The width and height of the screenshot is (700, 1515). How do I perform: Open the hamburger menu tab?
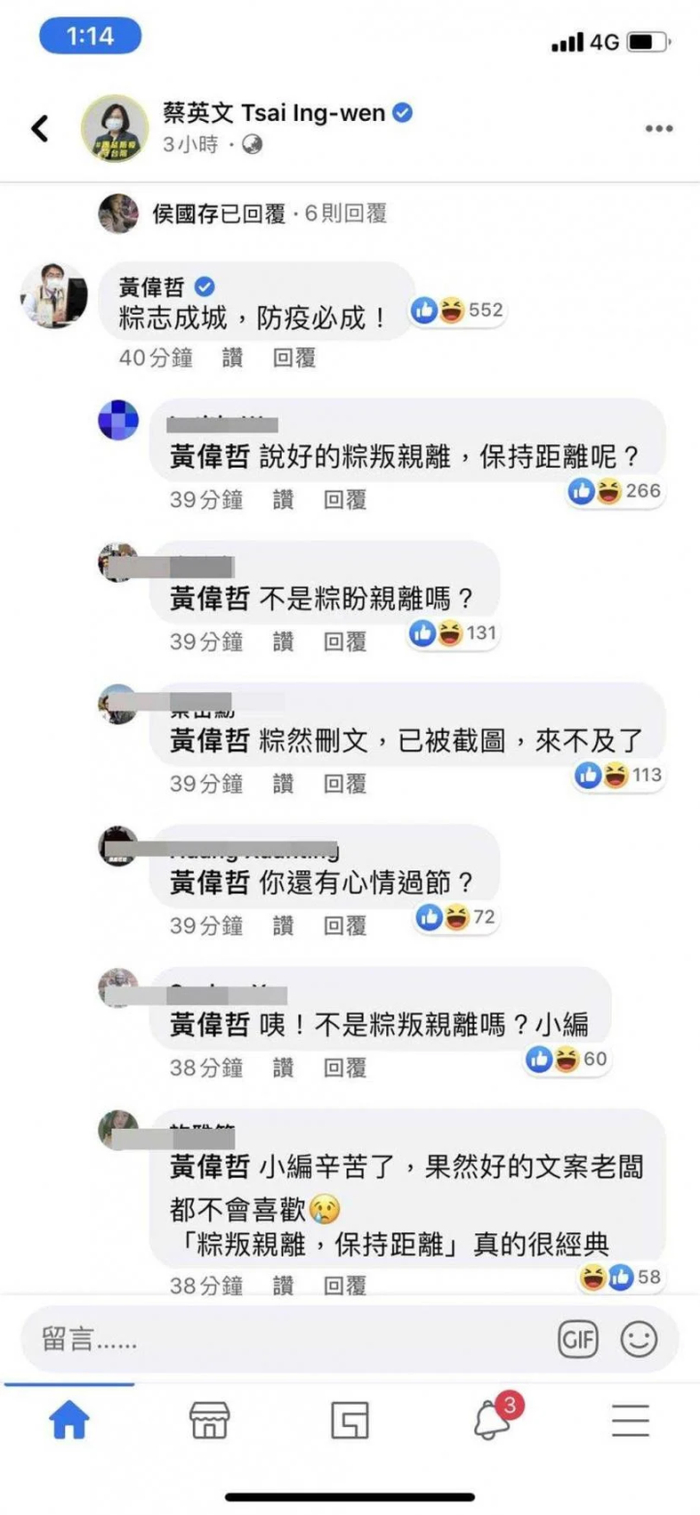coord(631,1420)
